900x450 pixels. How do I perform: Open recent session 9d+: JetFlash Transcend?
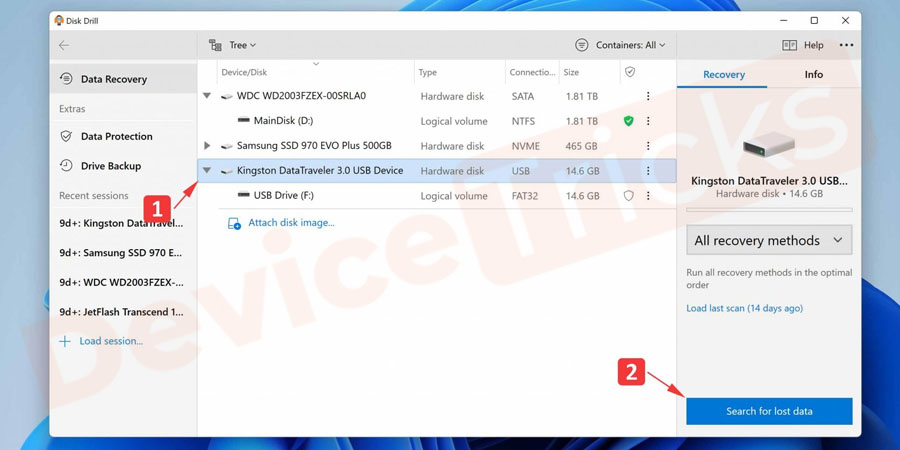121,313
